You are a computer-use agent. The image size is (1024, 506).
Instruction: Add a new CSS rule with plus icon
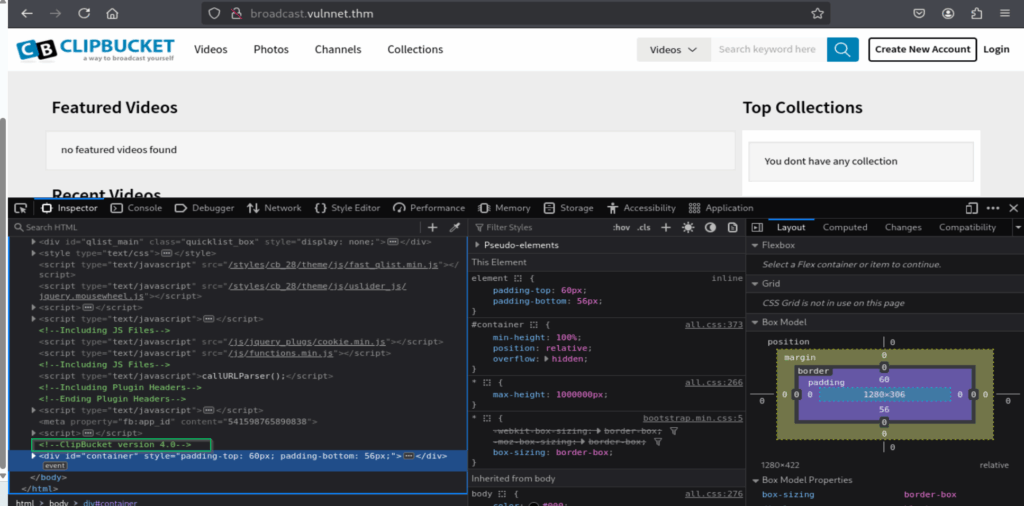coord(665,227)
